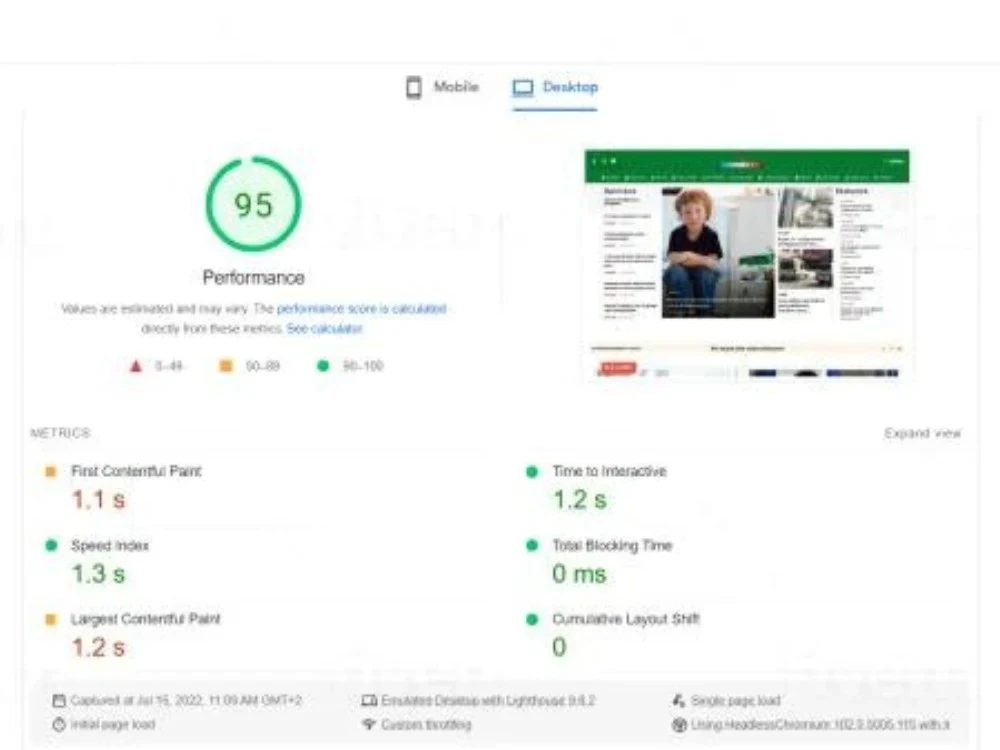Viewport: 1000px width, 750px height.
Task: Click the orange square 50-89 legend icon
Action: click(224, 365)
